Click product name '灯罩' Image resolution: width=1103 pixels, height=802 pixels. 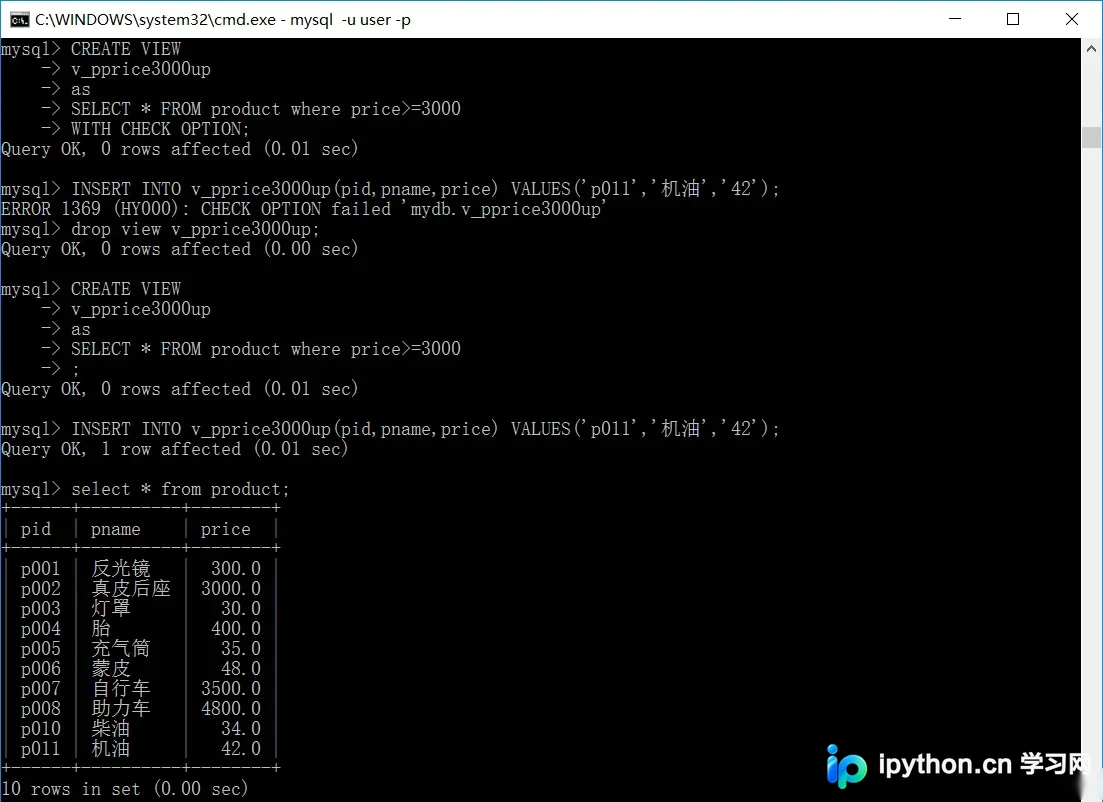pos(110,609)
